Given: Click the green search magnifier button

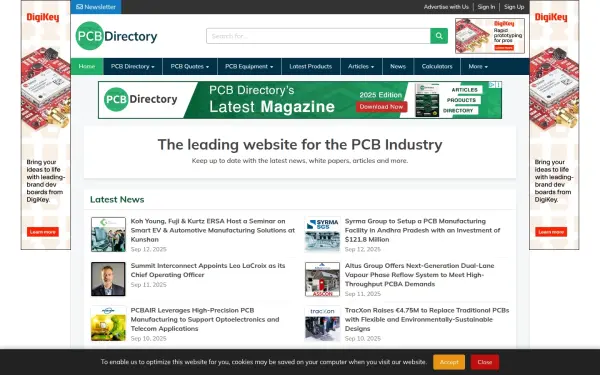Looking at the screenshot, I should coord(439,36).
